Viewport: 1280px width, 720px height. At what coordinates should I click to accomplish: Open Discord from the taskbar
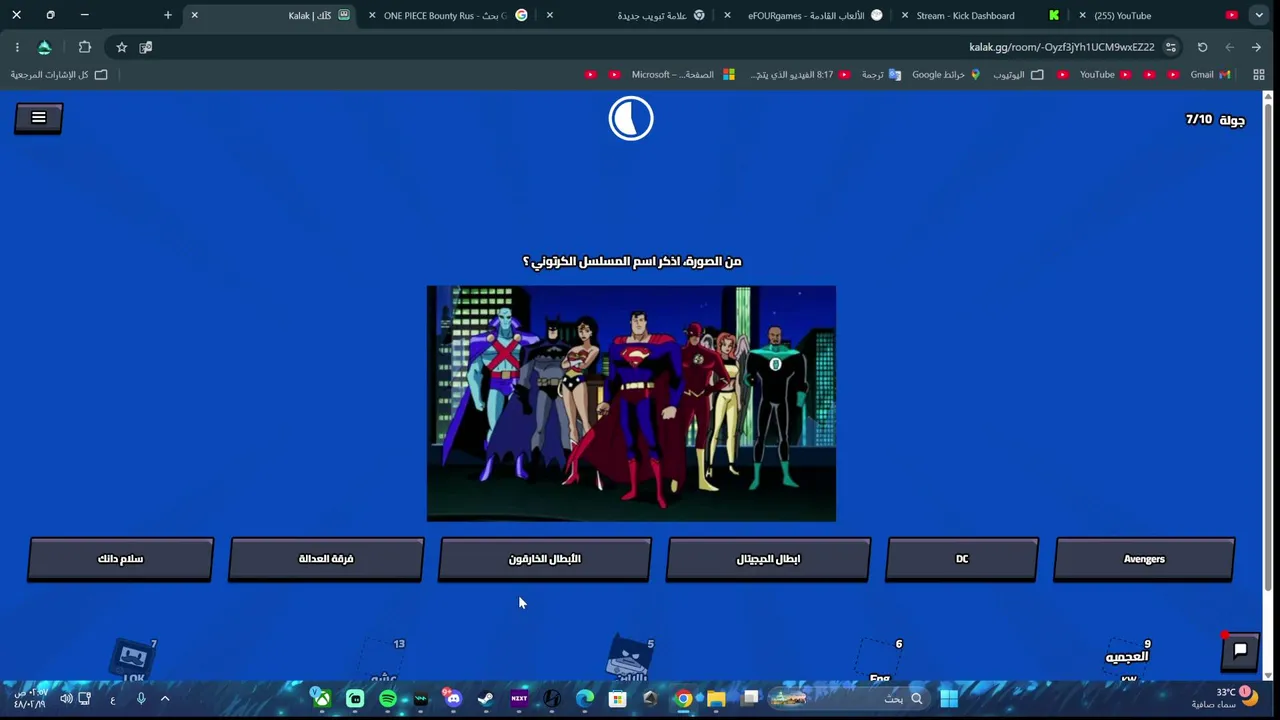pos(453,698)
